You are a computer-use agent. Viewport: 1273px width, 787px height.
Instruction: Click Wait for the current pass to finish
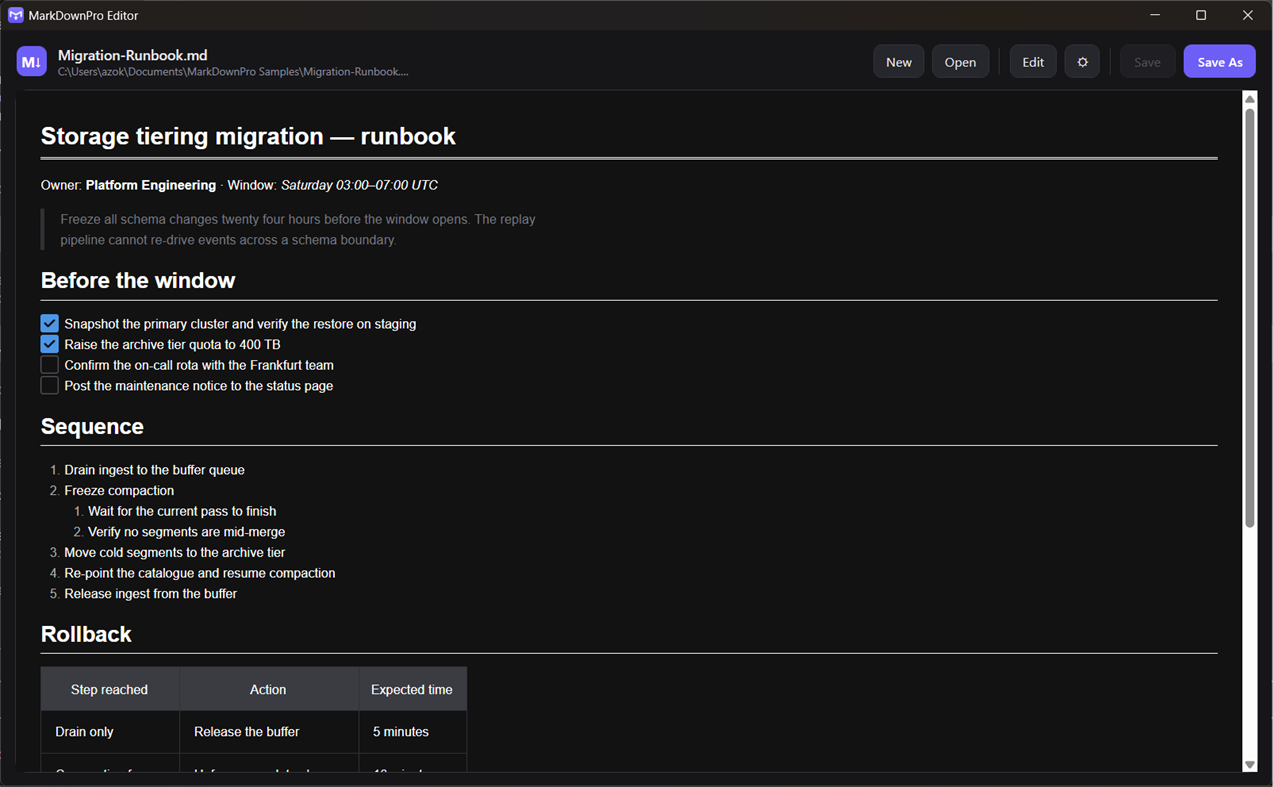182,511
